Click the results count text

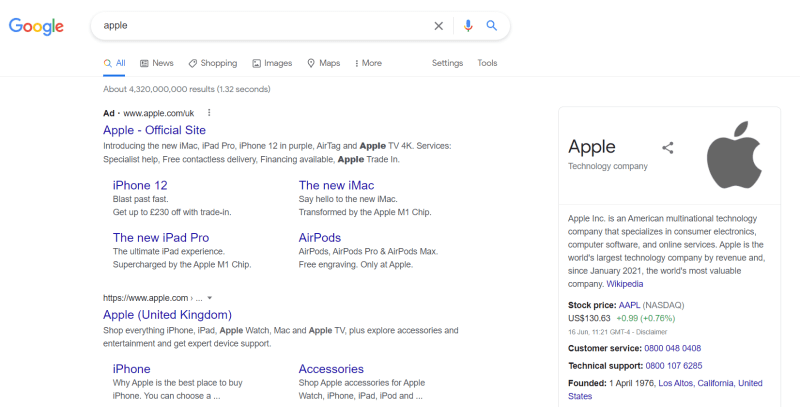pyautogui.click(x=187, y=89)
